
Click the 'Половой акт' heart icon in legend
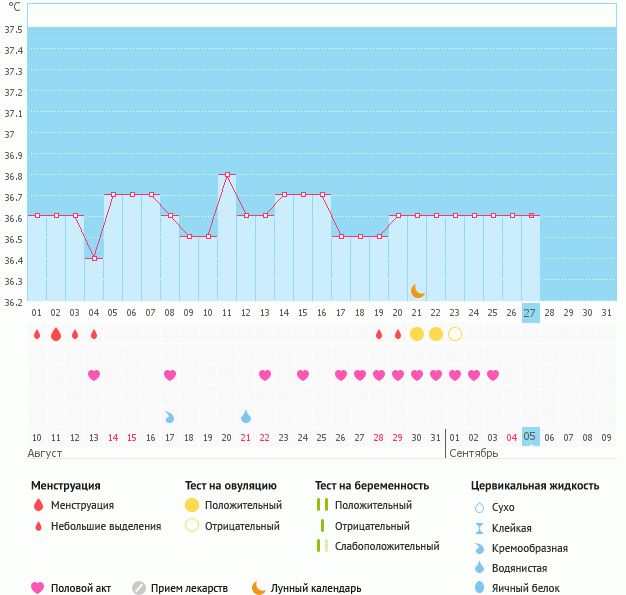coord(38,588)
